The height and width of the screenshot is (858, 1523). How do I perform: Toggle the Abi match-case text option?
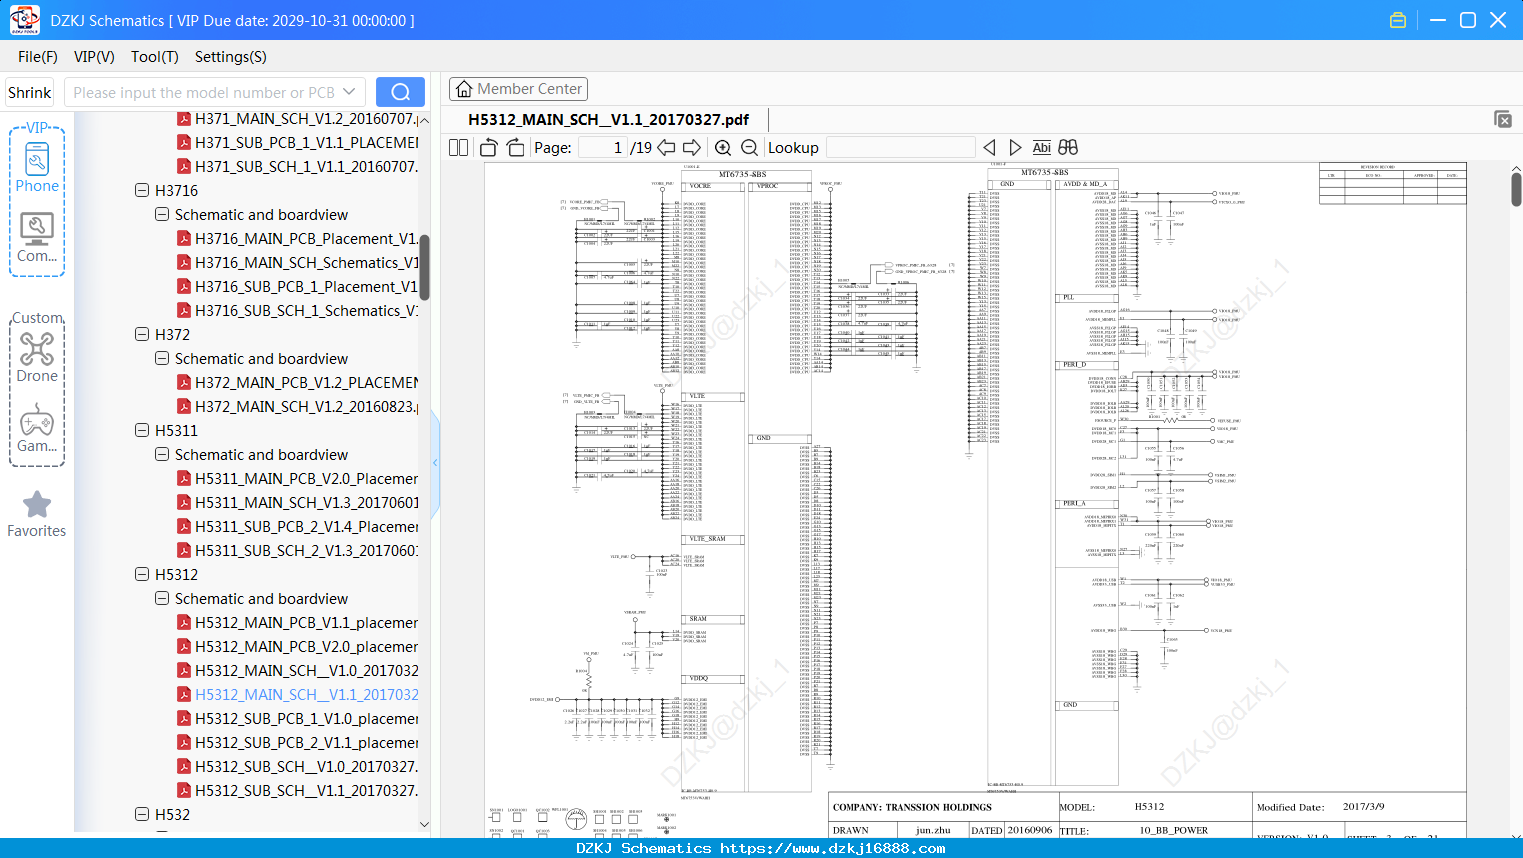point(1041,147)
